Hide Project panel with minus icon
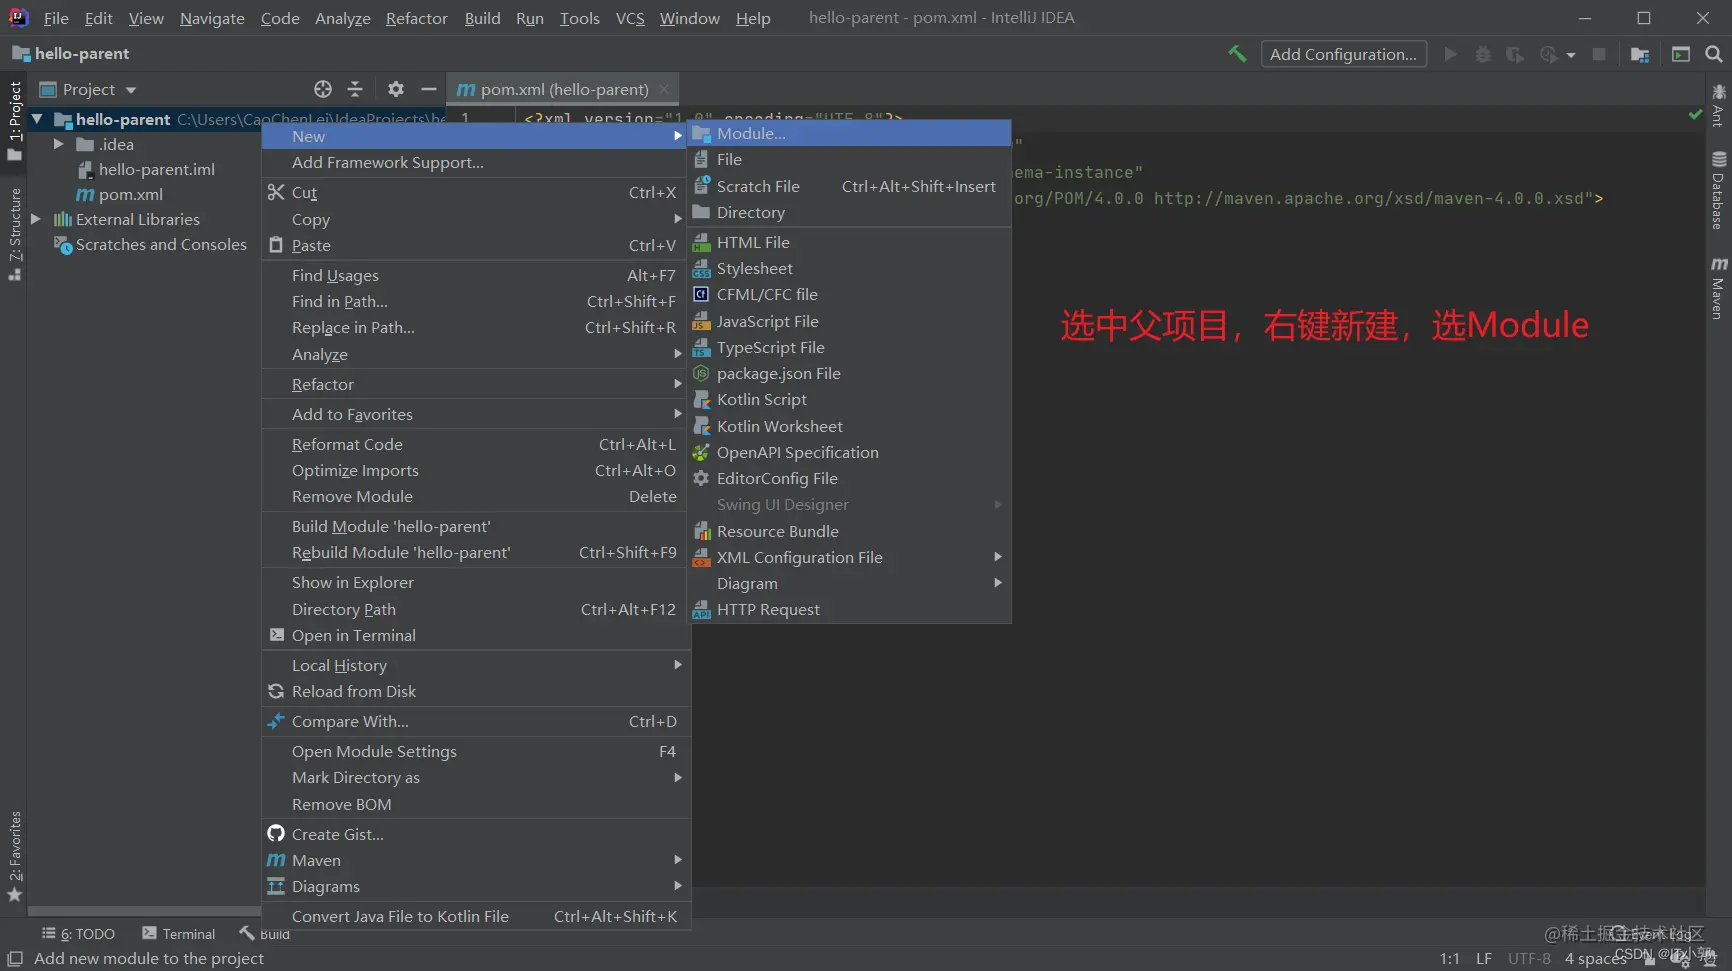 pos(429,89)
